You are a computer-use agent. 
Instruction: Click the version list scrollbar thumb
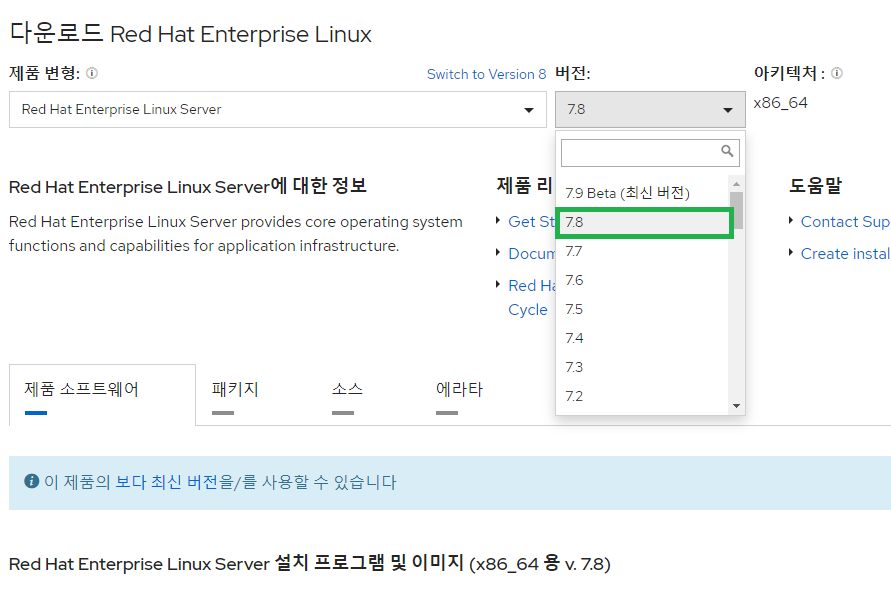click(x=736, y=210)
